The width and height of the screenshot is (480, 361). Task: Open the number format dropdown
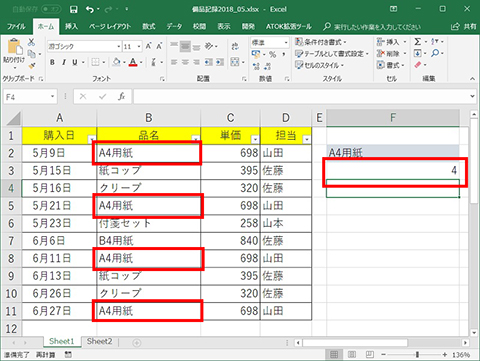286,43
